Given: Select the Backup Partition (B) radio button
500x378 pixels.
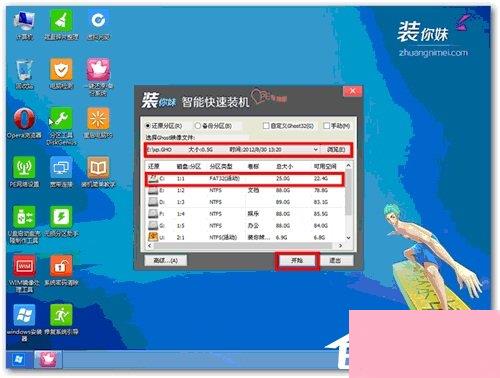Looking at the screenshot, I should (197, 126).
